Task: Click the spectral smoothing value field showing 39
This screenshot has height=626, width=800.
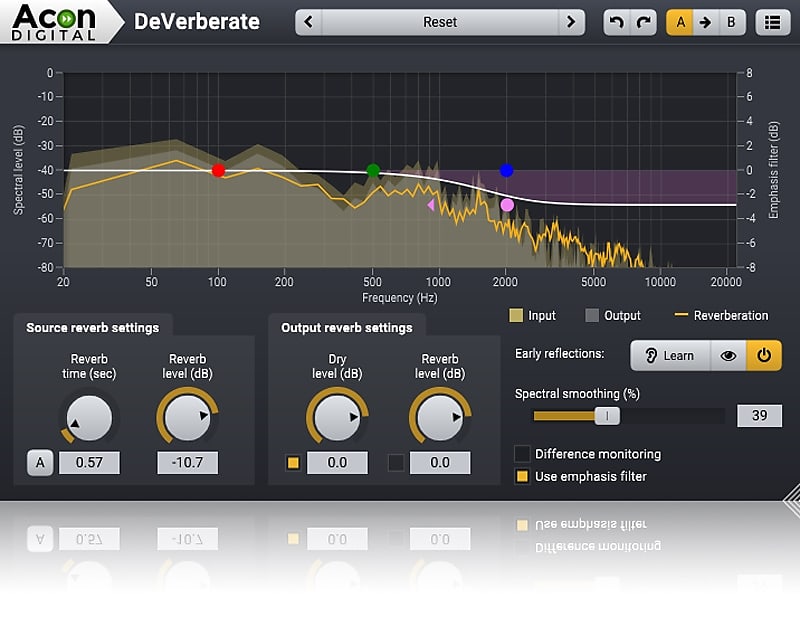Action: [x=759, y=414]
